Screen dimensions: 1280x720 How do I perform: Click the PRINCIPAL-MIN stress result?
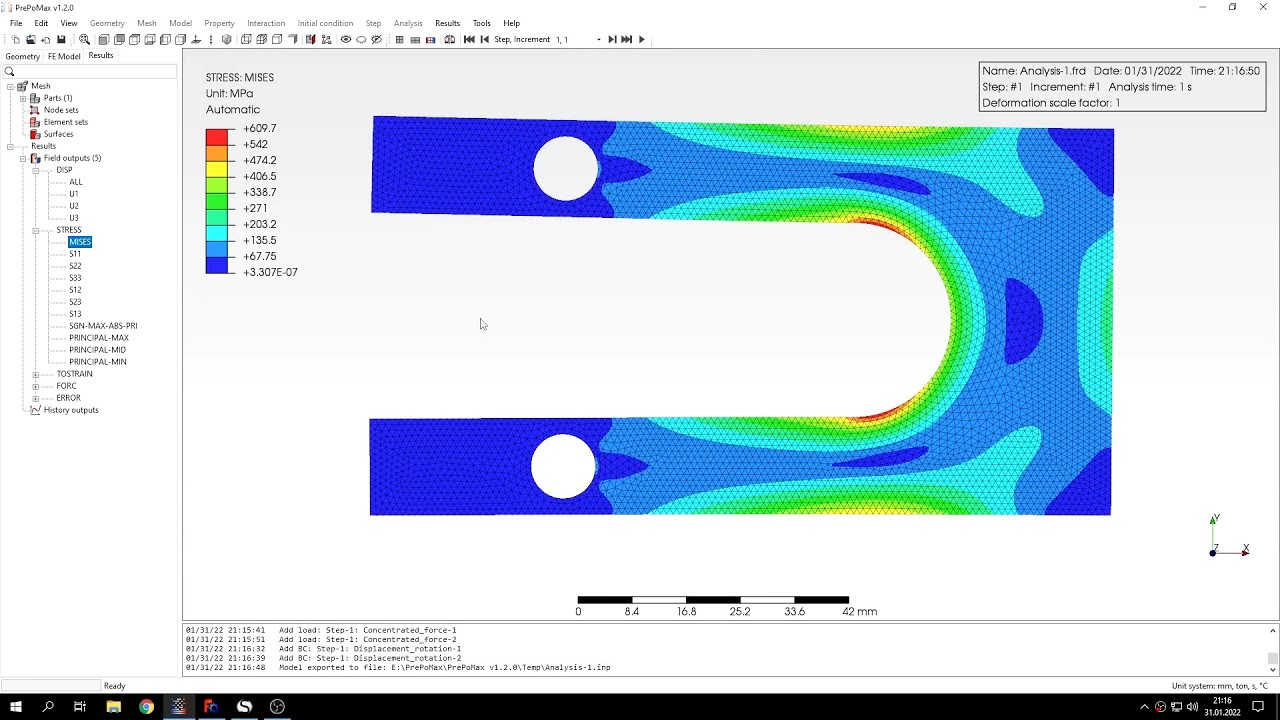98,362
